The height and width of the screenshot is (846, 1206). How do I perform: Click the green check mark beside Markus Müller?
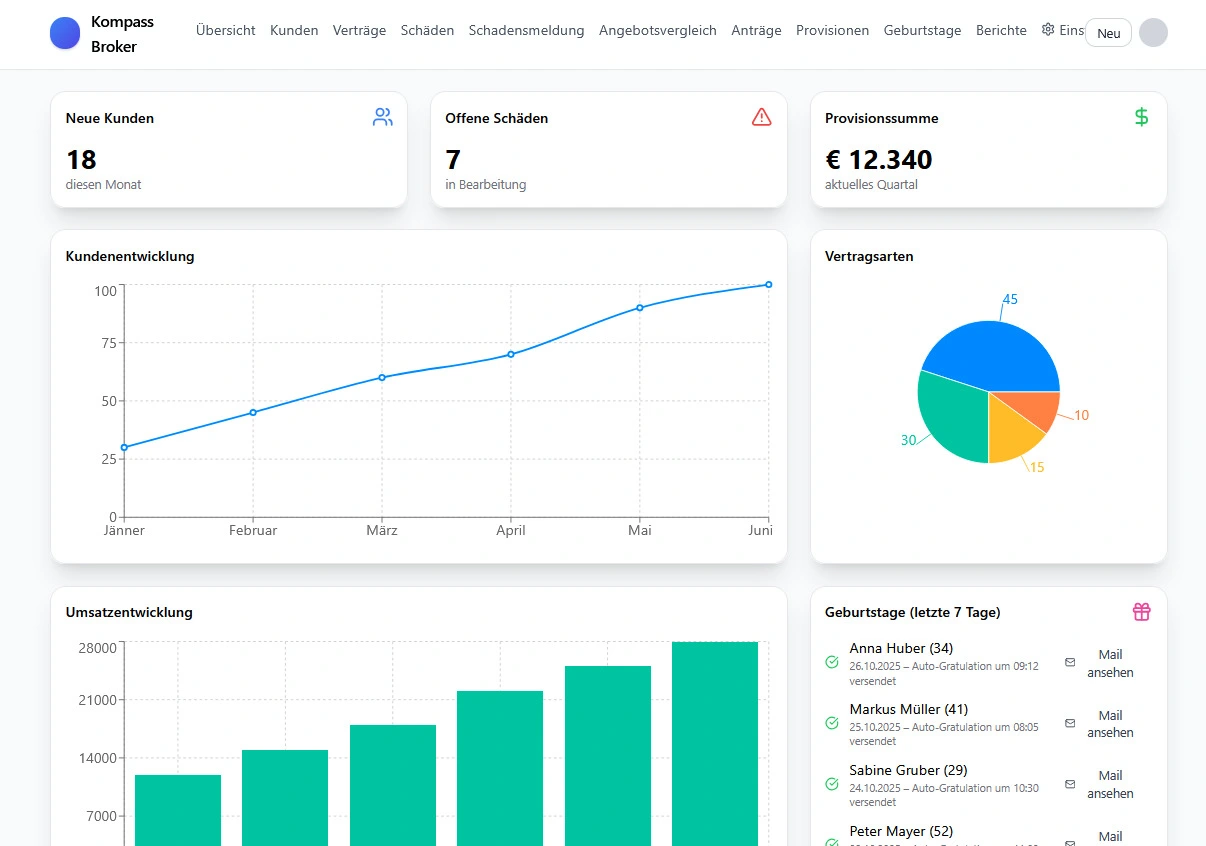point(830,723)
